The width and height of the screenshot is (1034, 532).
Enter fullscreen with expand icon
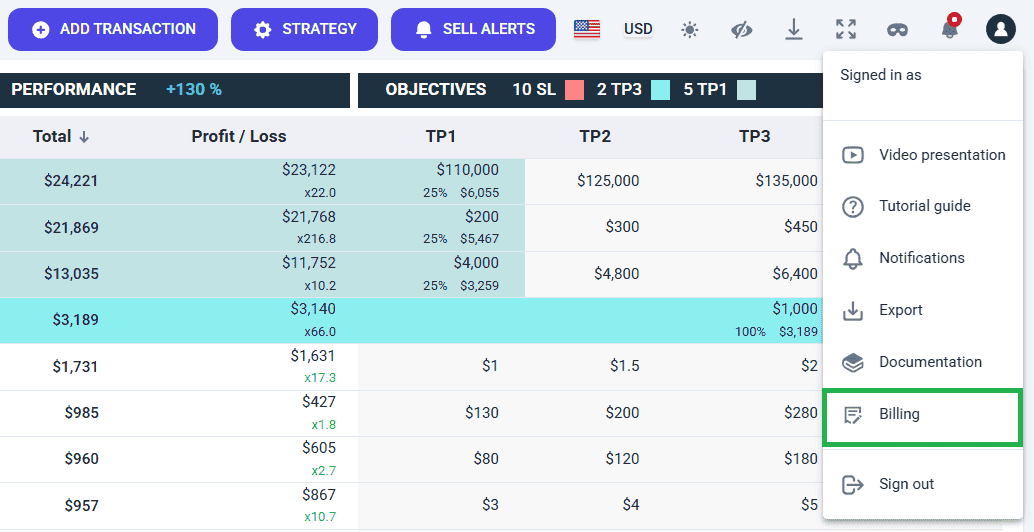click(846, 30)
